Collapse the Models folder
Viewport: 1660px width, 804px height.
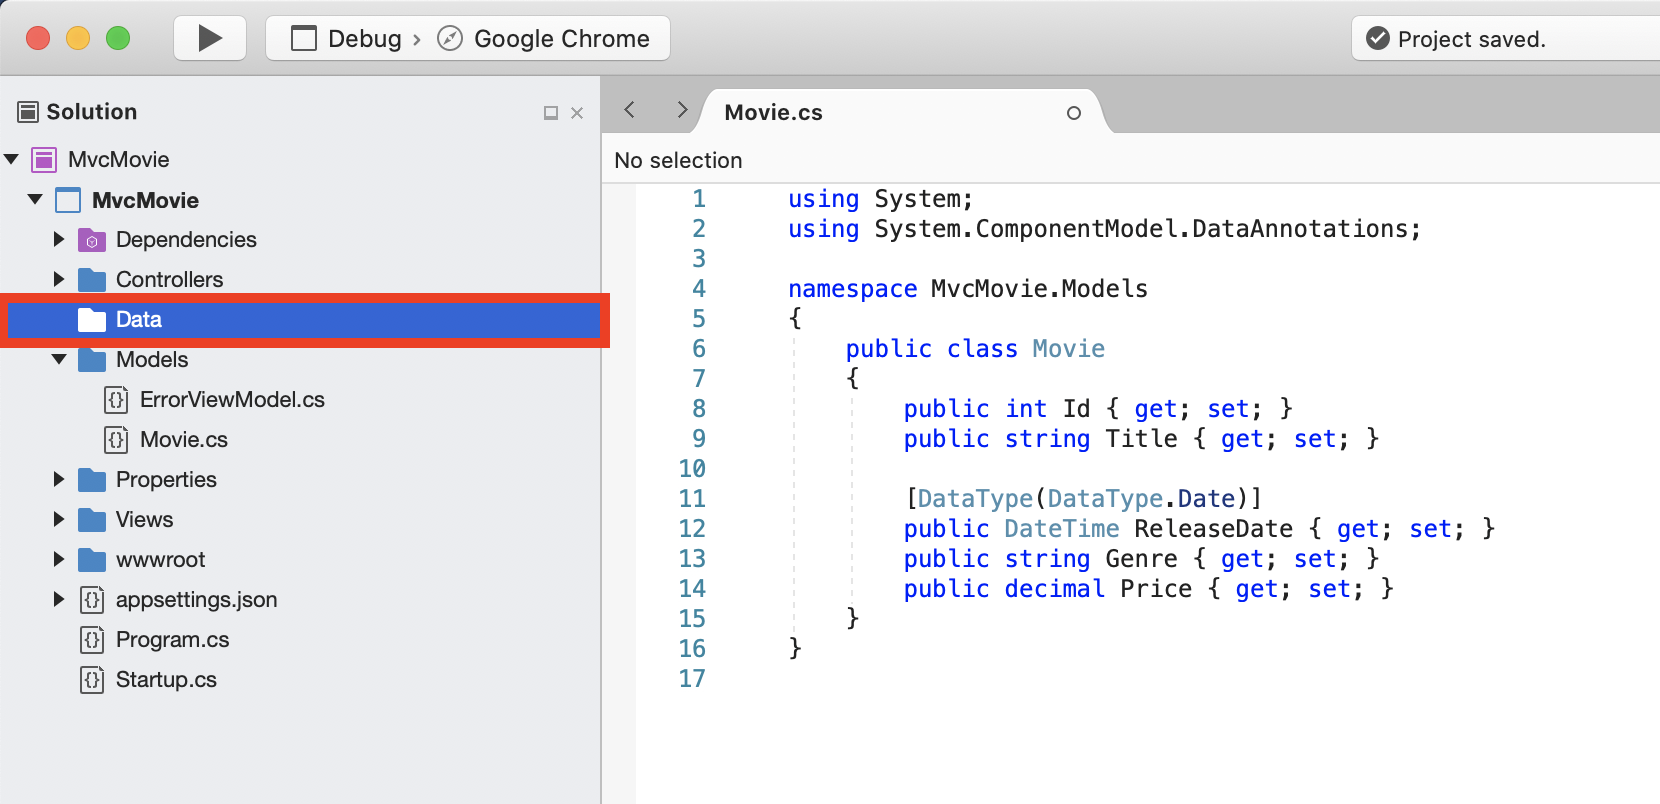59,359
